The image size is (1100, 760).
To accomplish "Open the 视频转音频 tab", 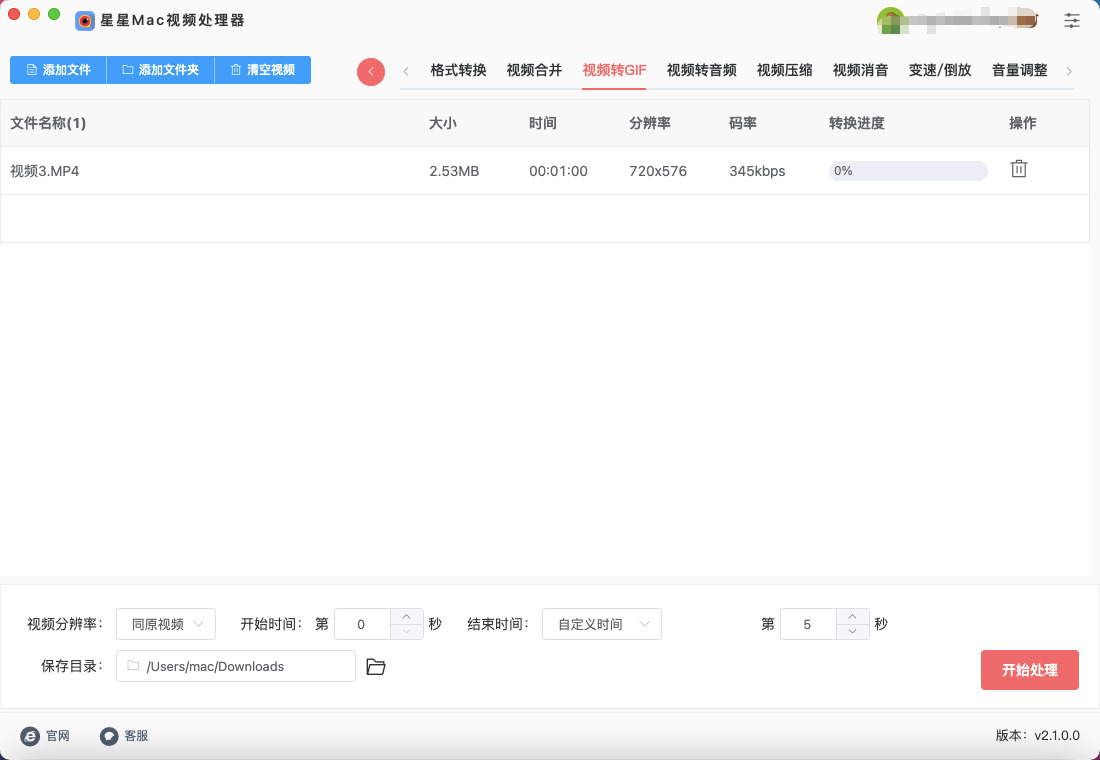I will pyautogui.click(x=701, y=70).
